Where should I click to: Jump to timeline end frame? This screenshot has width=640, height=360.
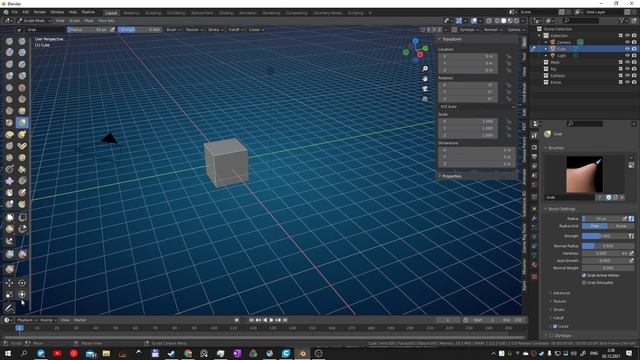[285, 320]
